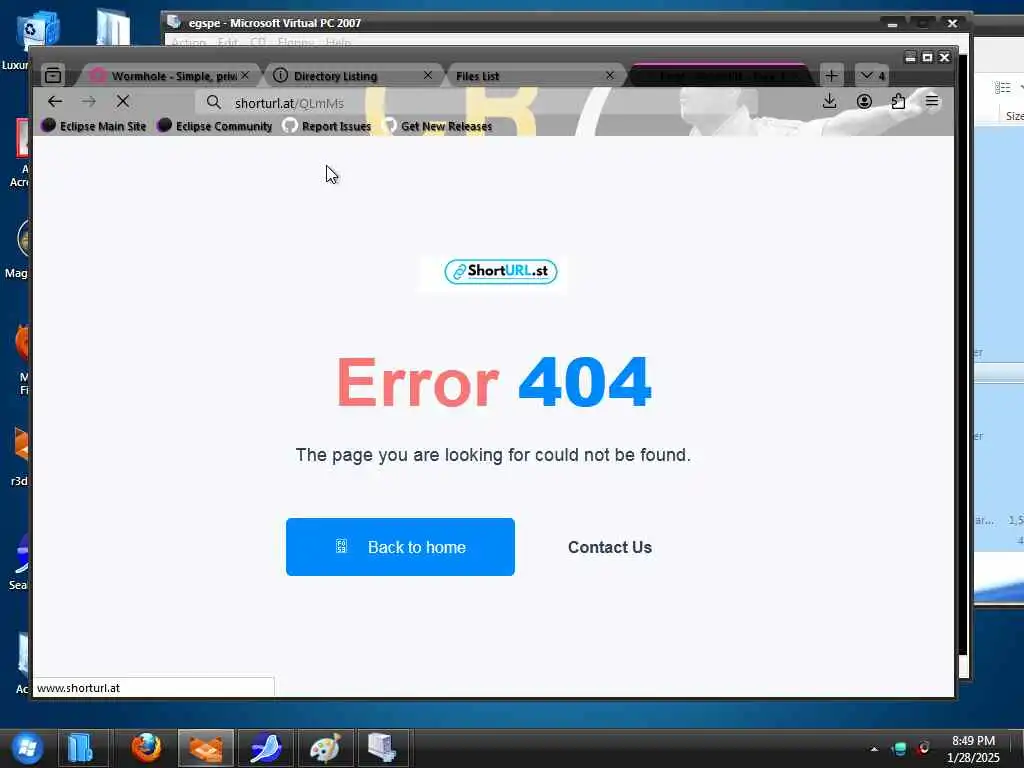
Task: Stop loading the page
Action: pyautogui.click(x=123, y=101)
